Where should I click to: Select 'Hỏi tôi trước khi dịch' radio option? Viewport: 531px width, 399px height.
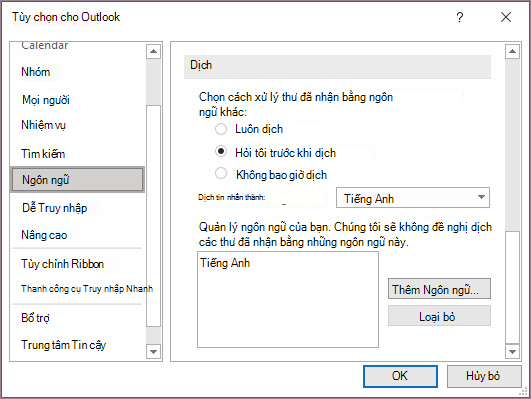(221, 151)
